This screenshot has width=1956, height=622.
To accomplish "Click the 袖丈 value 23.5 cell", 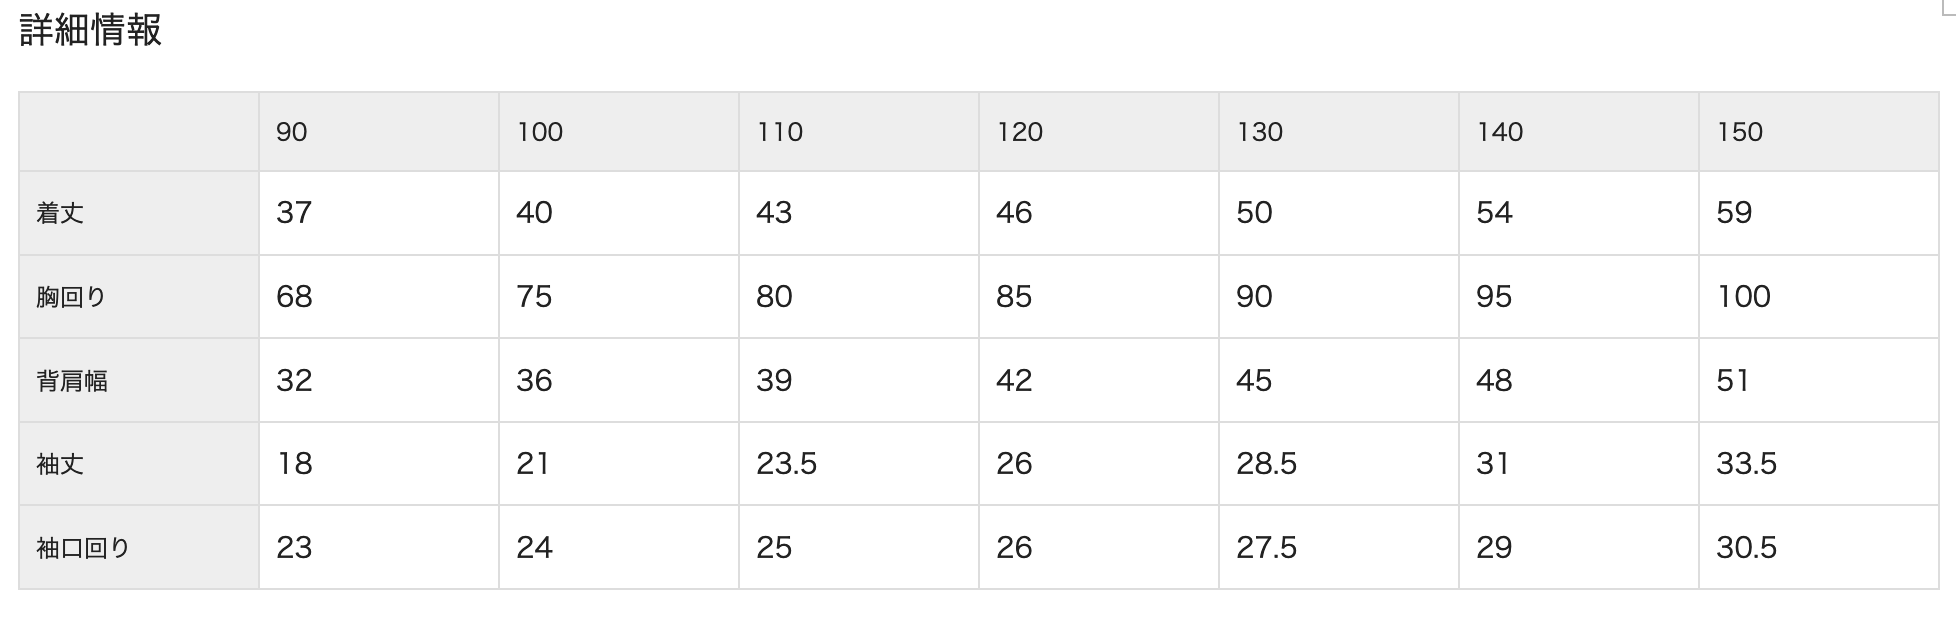I will coord(859,464).
